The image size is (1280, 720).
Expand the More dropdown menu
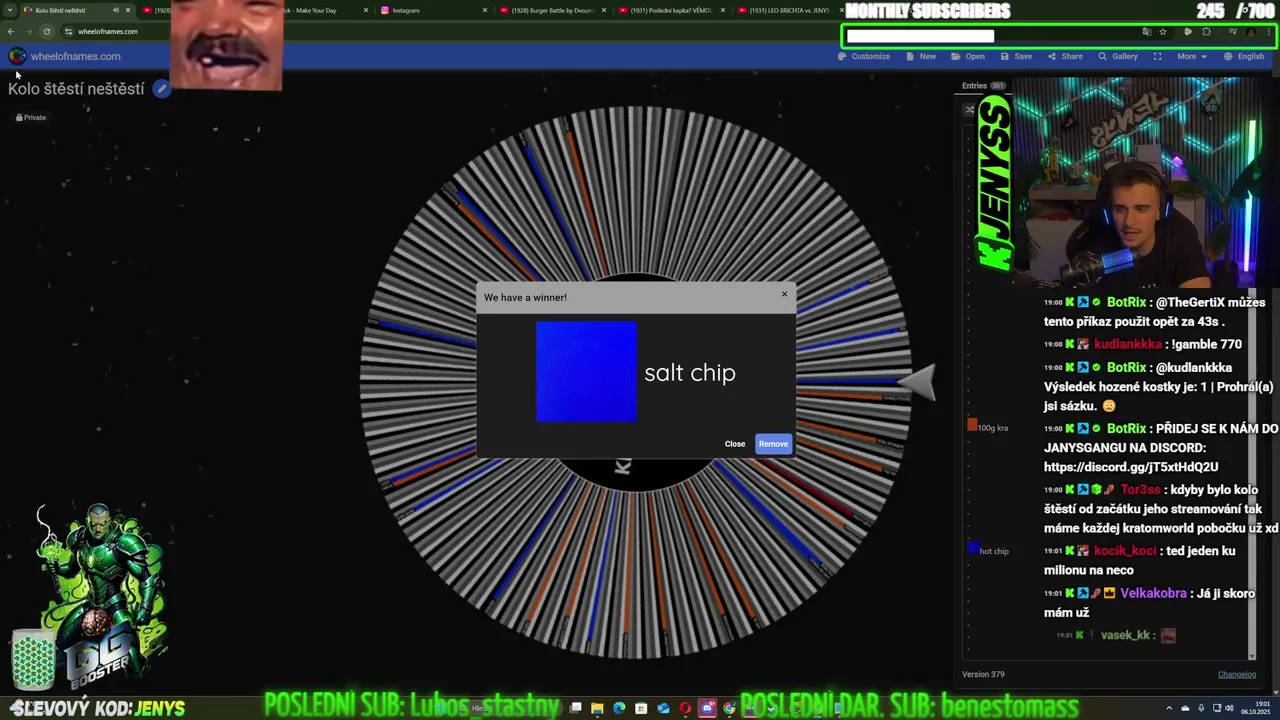(1191, 56)
